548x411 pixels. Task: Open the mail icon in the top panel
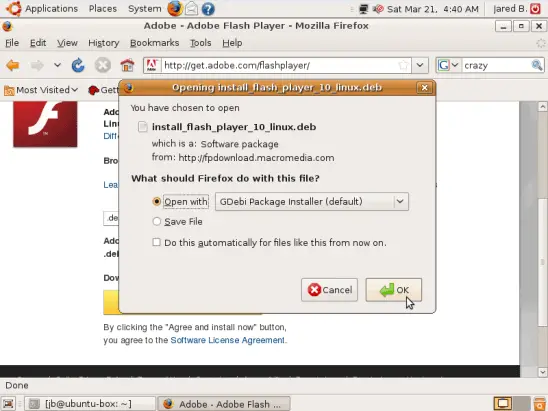coord(191,9)
